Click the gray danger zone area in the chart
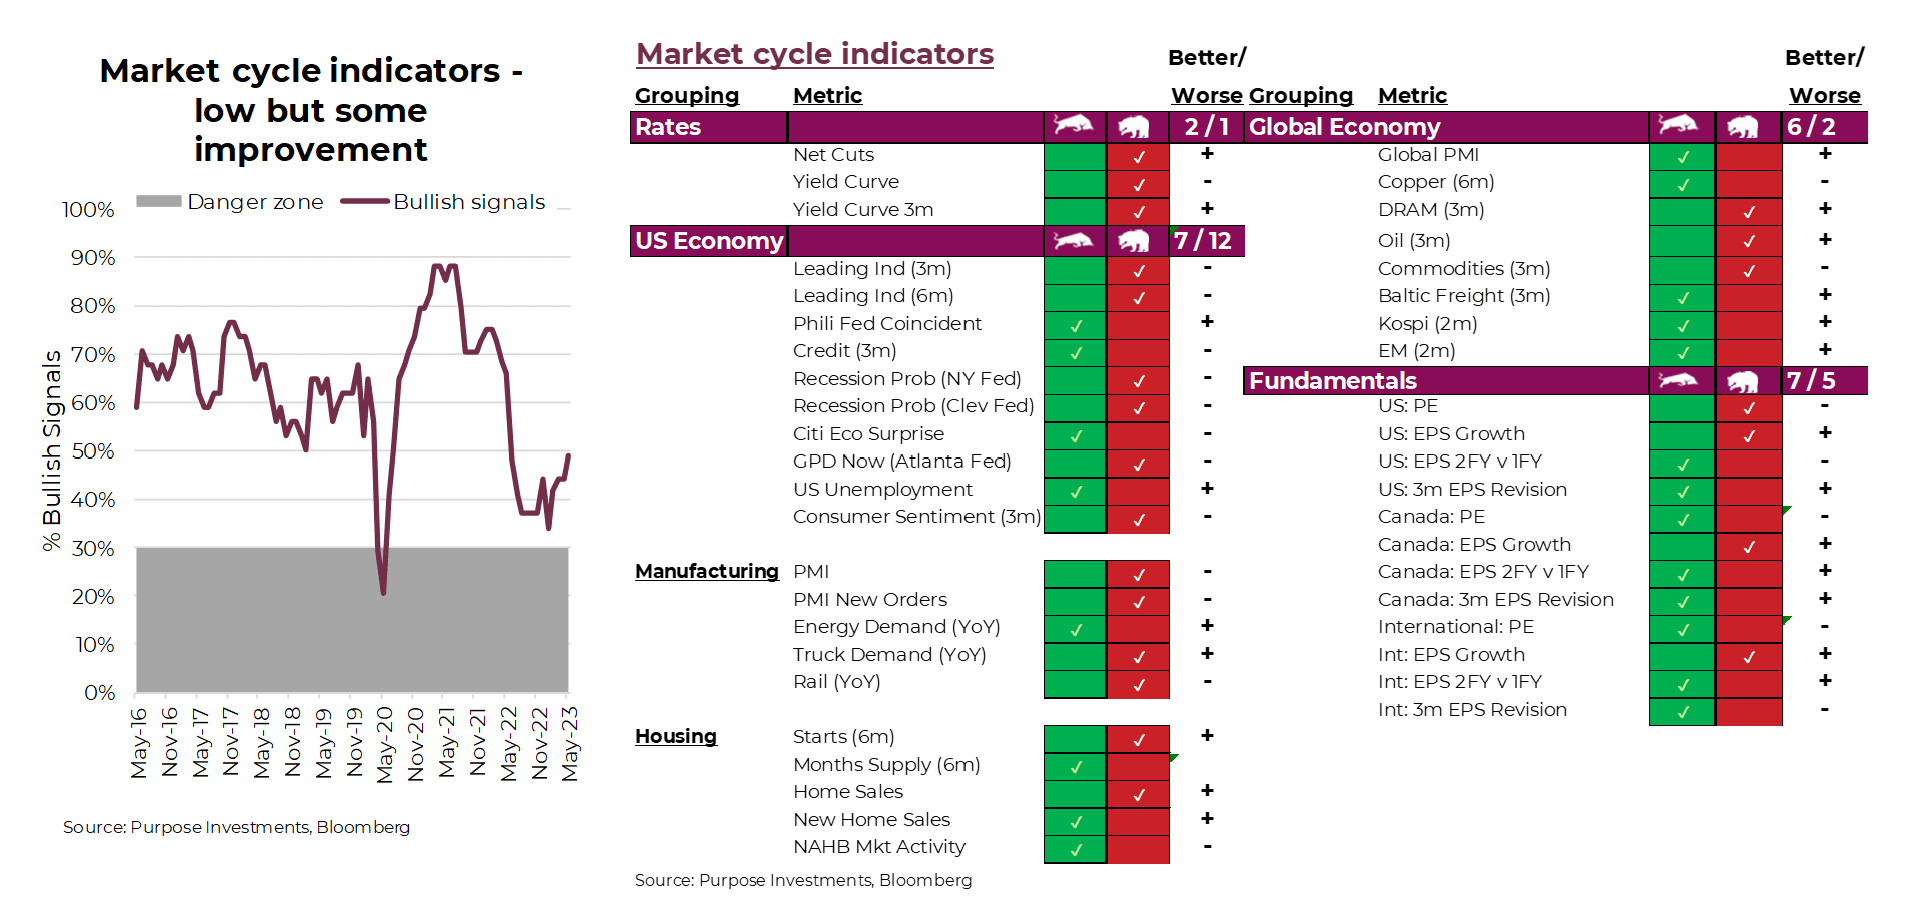1923x912 pixels. pyautogui.click(x=352, y=620)
